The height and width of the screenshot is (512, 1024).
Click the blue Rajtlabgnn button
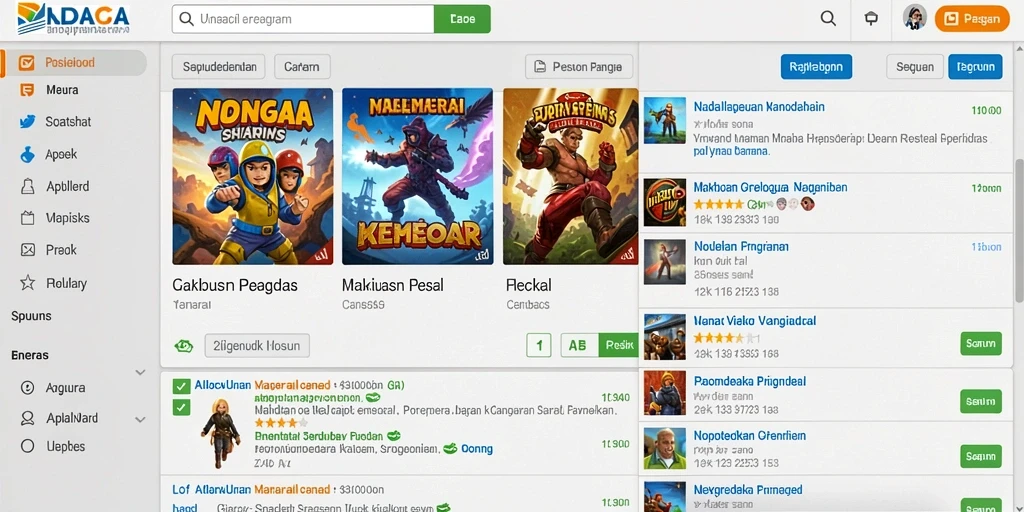pos(816,67)
